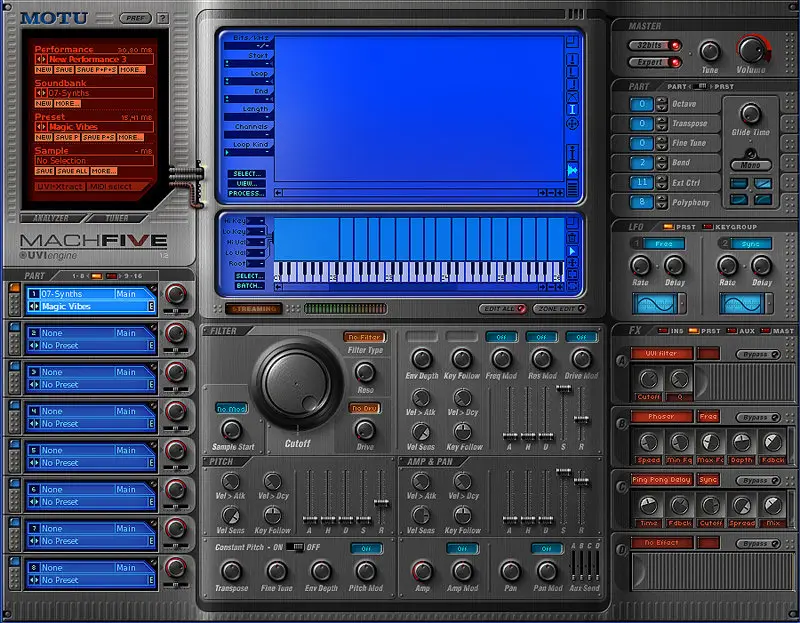This screenshot has width=800, height=623.
Task: Toggle the Mono button in Part section
Action: (751, 165)
